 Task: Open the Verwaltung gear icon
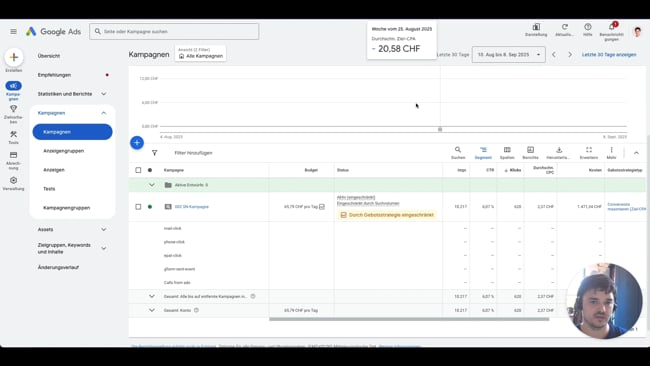pos(13,180)
